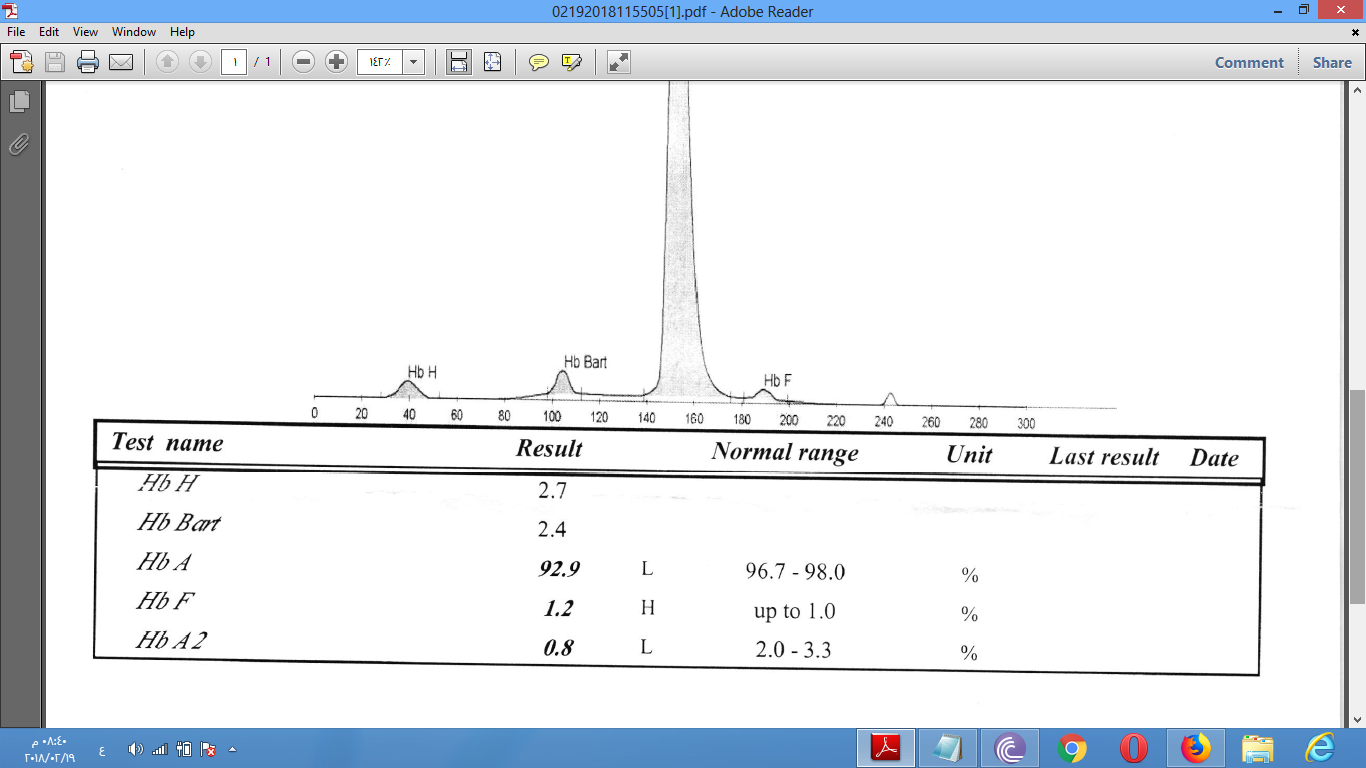This screenshot has width=1366, height=768.
Task: Open the zoom level dropdown arrow
Action: pos(414,62)
